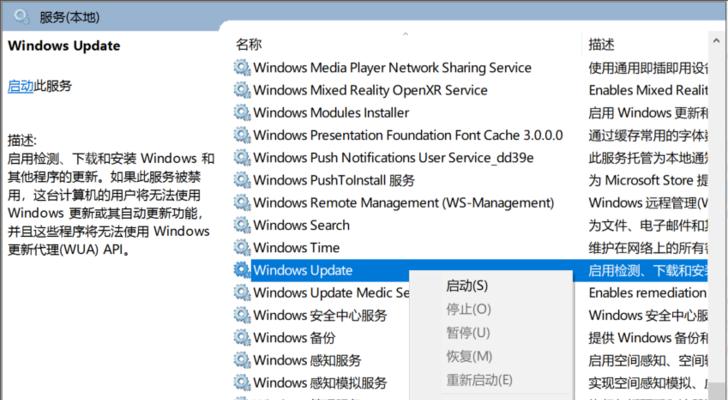Click gear icon beside Windows Remote Management
728x400 pixels.
pos(242,203)
